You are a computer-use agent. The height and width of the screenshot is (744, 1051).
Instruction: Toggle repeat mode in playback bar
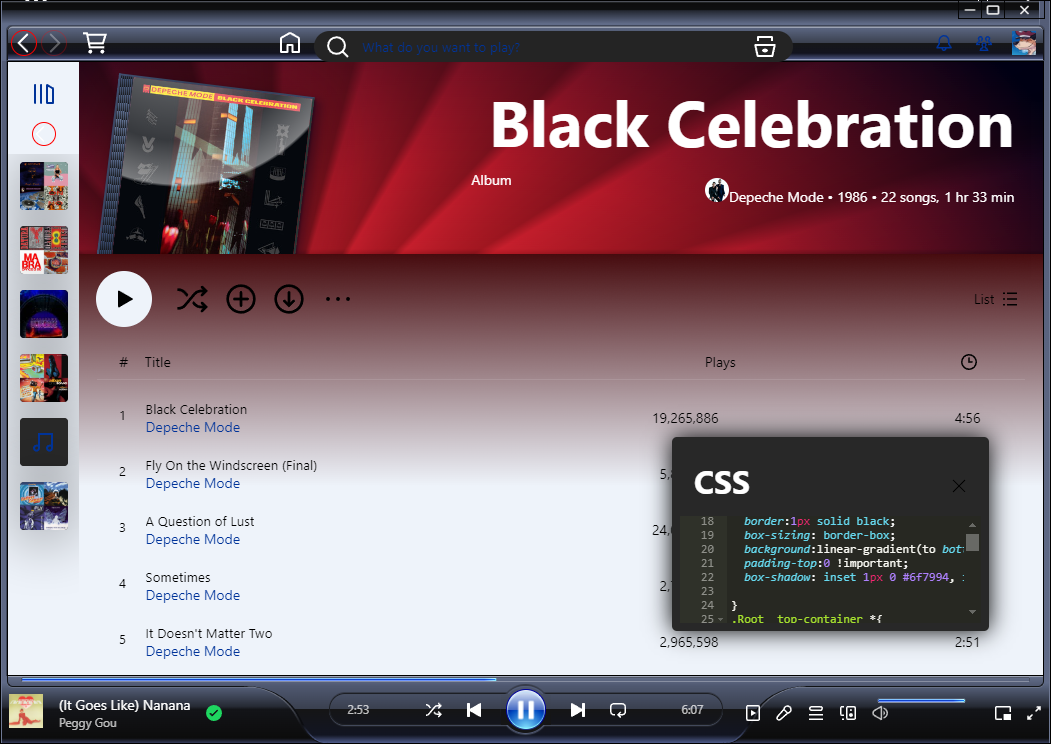point(618,710)
